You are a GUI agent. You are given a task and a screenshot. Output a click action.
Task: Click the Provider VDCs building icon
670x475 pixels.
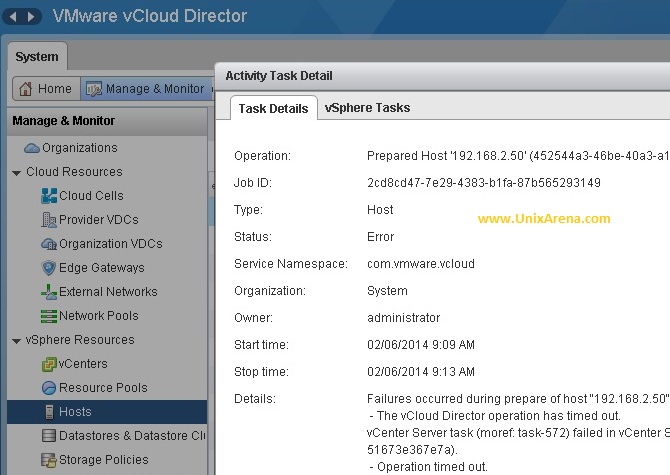[49, 220]
